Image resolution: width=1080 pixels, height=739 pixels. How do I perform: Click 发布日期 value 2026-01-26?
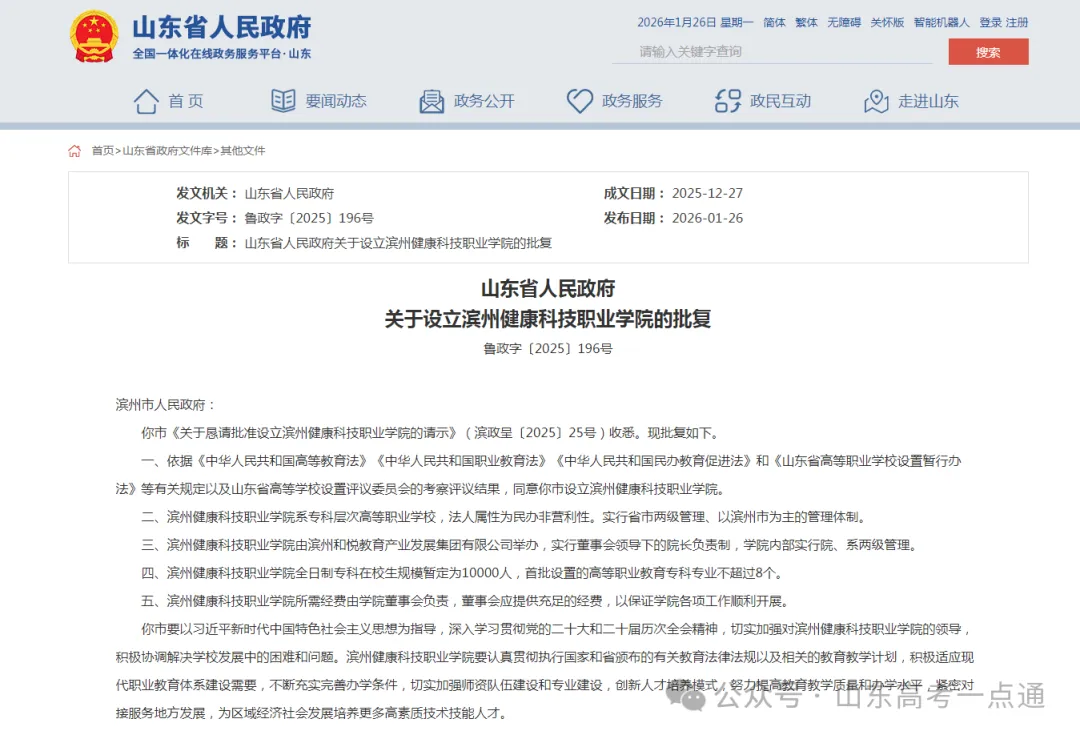click(x=707, y=218)
